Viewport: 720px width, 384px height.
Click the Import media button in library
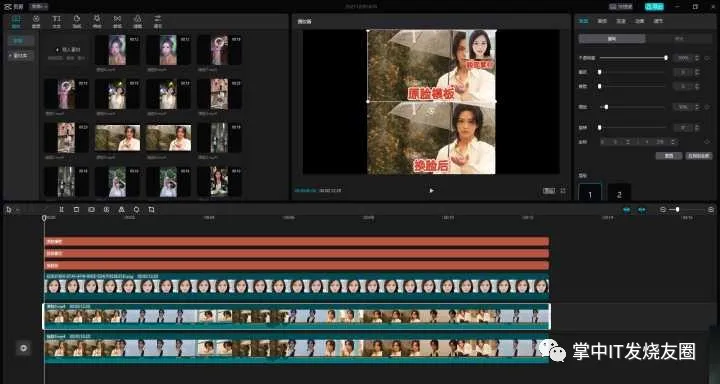point(68,52)
